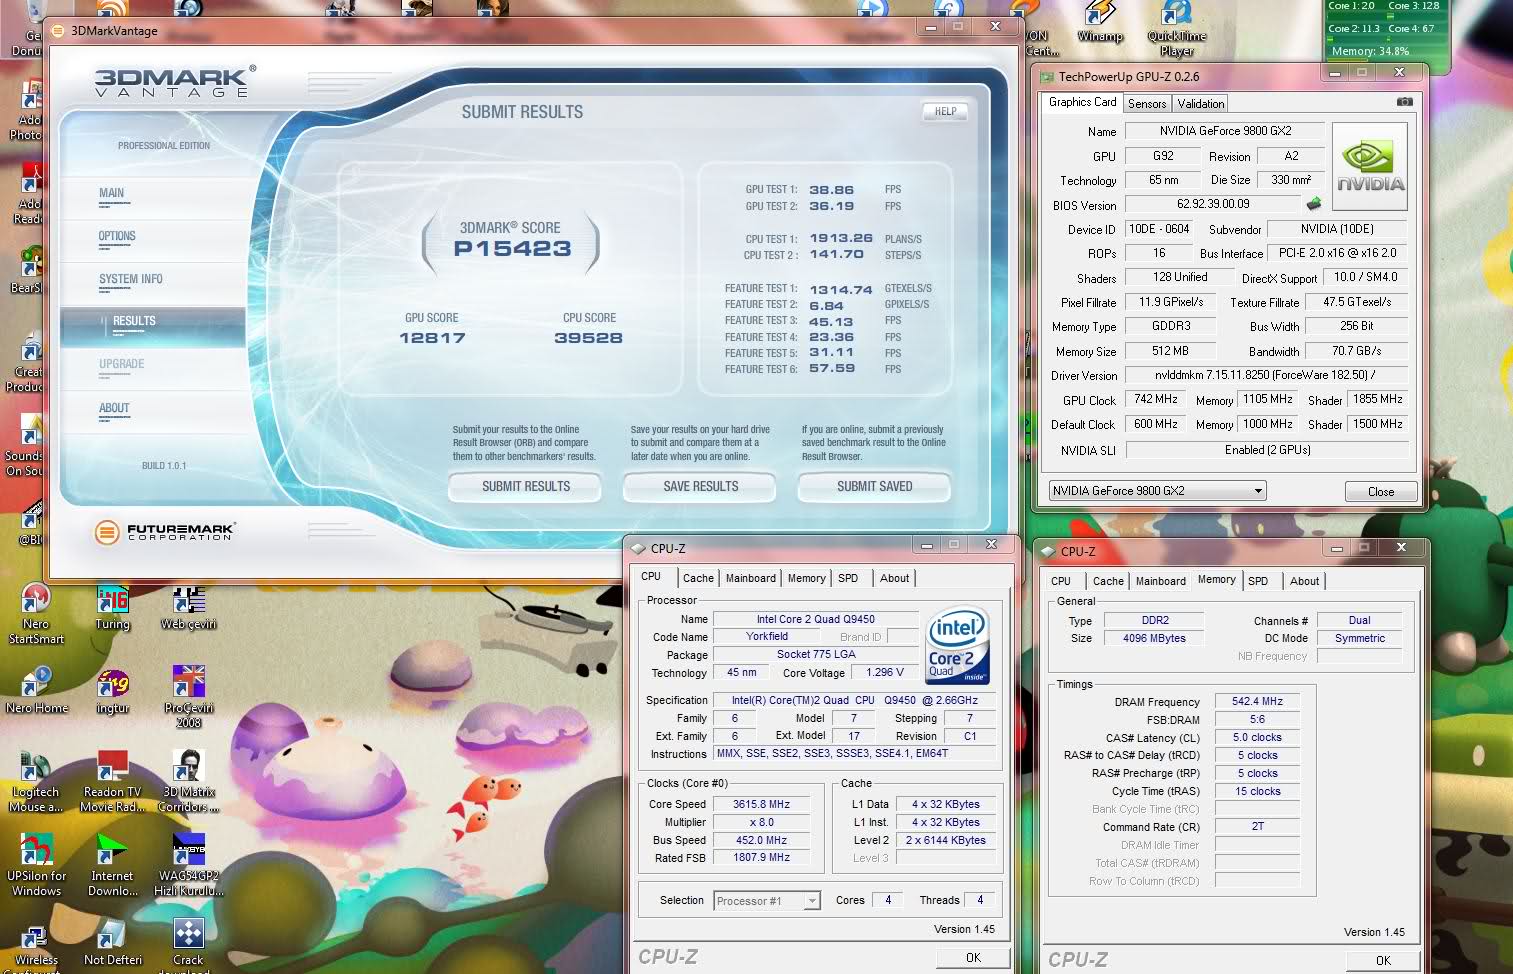Click the NVIDIA logo in GPU-Z

point(1370,166)
